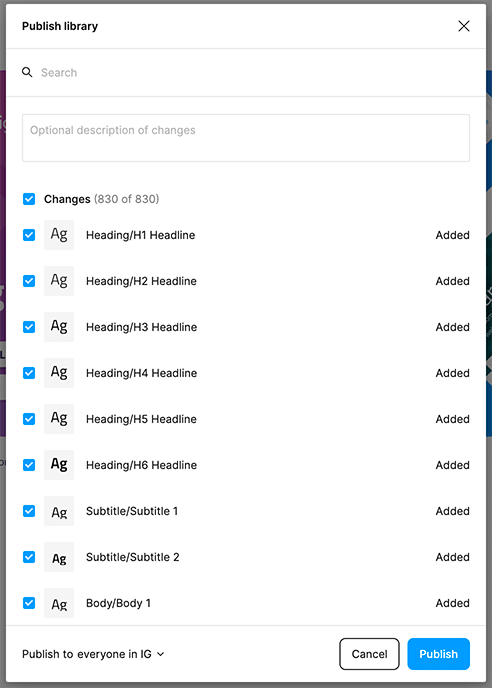
Task: Toggle the Body/Body 1 checkbox
Action: pyautogui.click(x=29, y=603)
